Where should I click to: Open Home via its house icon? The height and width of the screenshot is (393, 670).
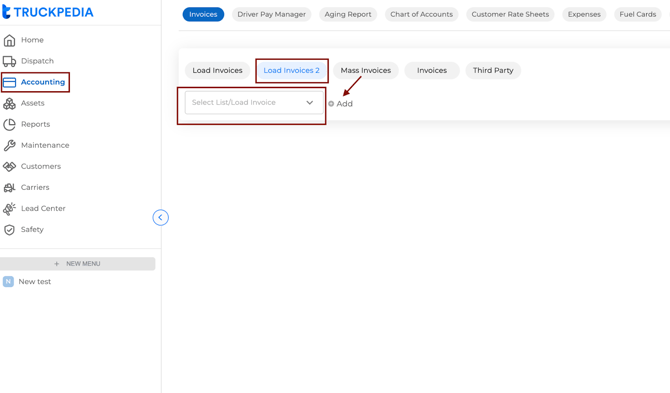click(9, 40)
